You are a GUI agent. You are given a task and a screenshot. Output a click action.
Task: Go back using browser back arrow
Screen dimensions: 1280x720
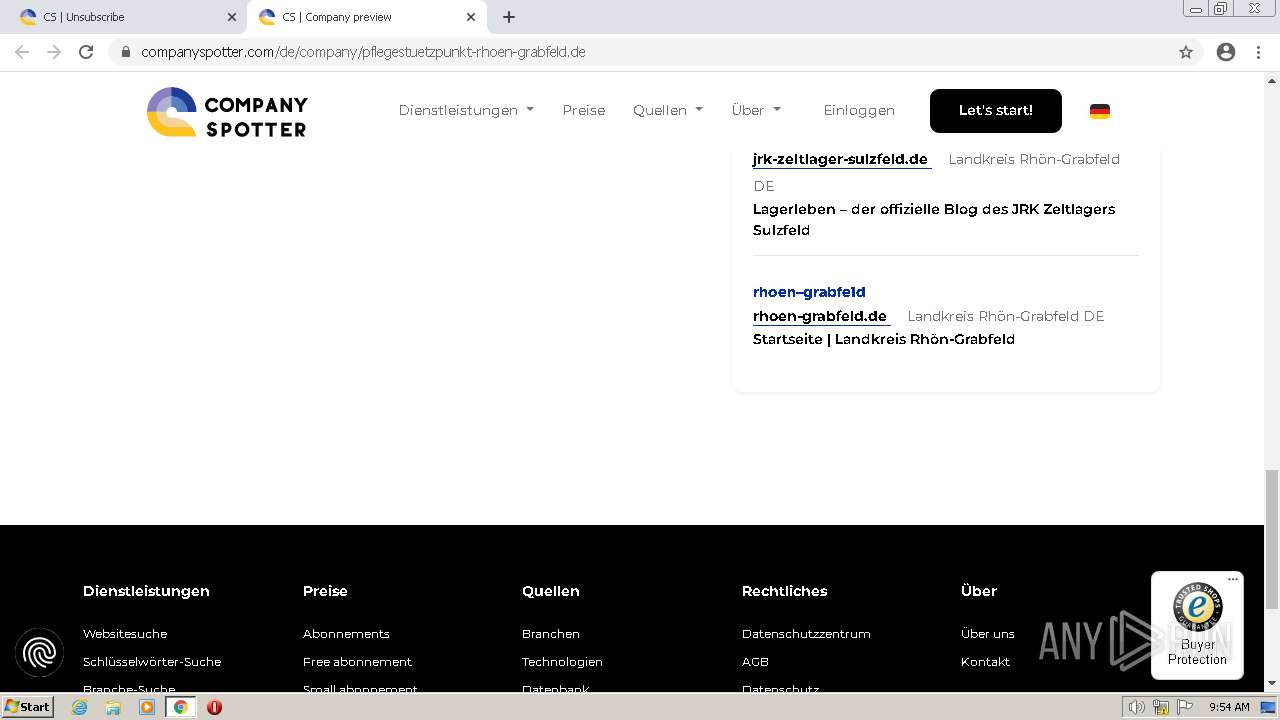tap(22, 52)
